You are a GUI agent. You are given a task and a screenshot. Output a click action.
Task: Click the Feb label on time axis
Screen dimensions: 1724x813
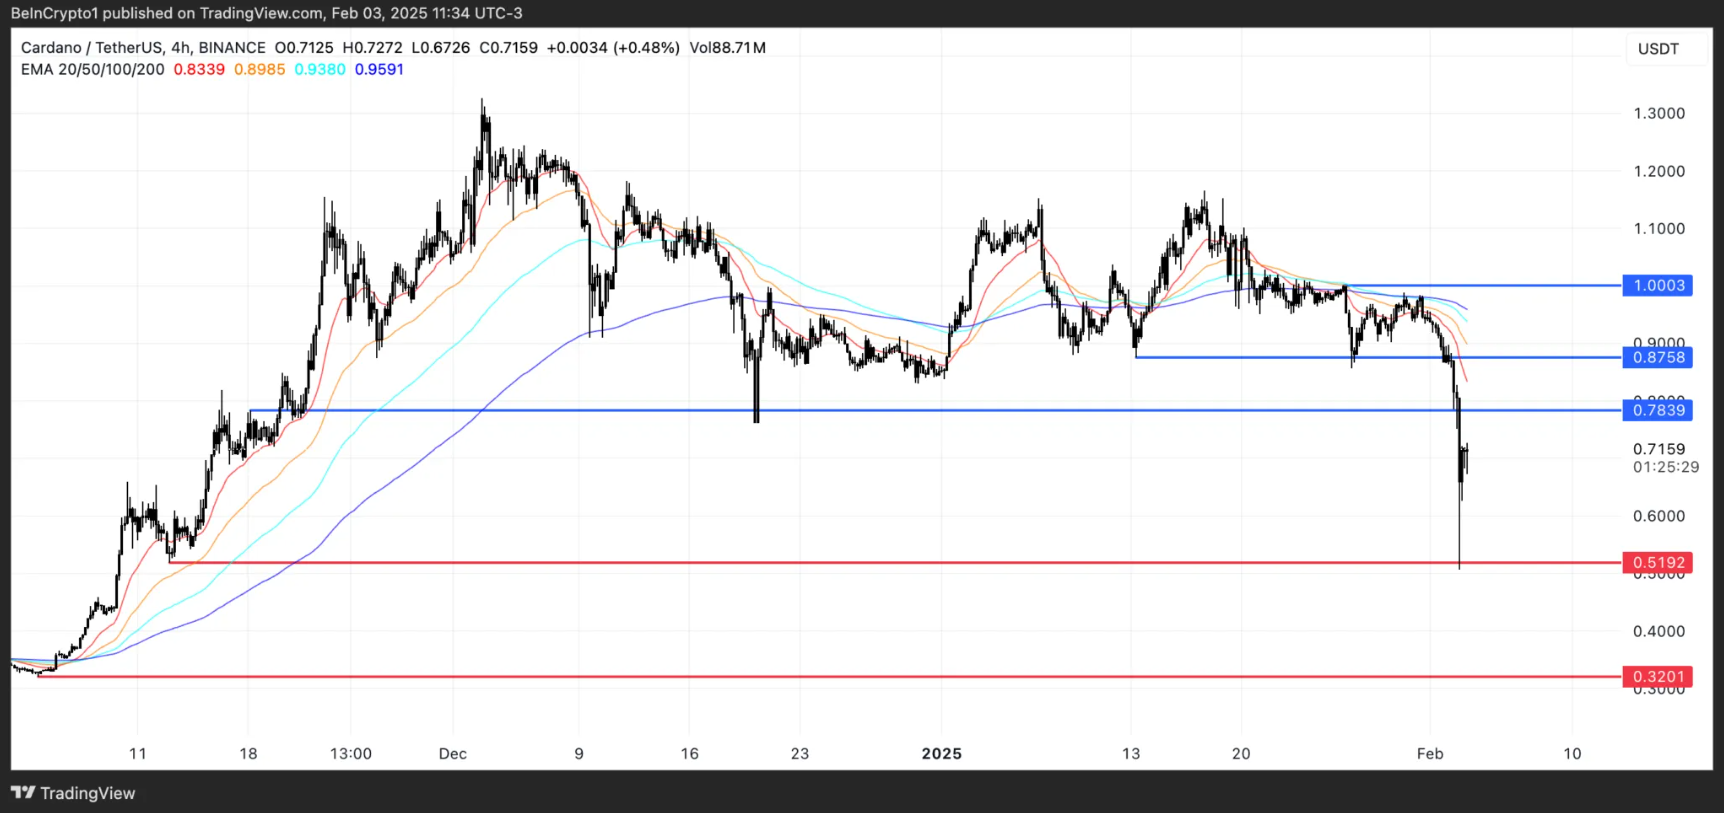click(1430, 753)
